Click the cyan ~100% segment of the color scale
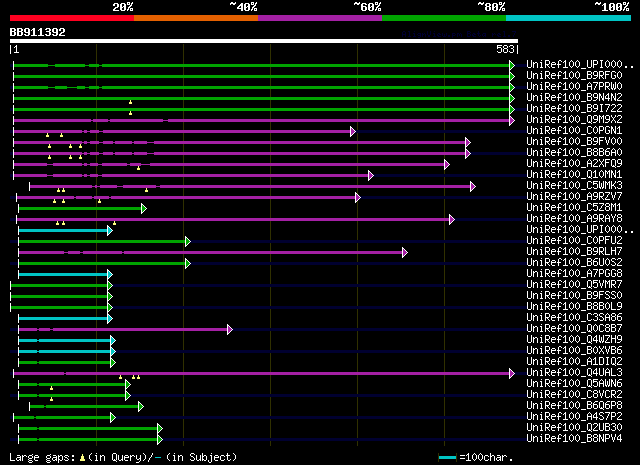 coord(569,18)
